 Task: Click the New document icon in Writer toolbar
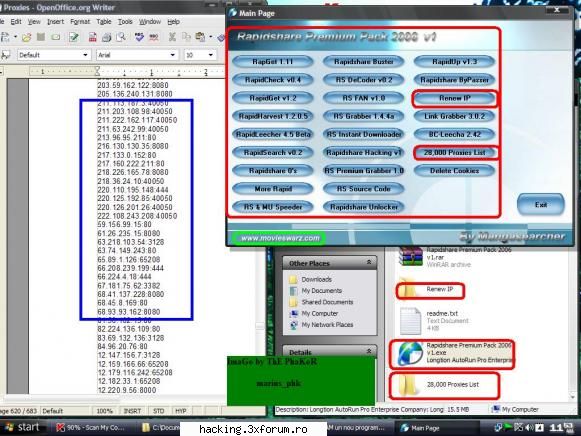[x=5, y=37]
